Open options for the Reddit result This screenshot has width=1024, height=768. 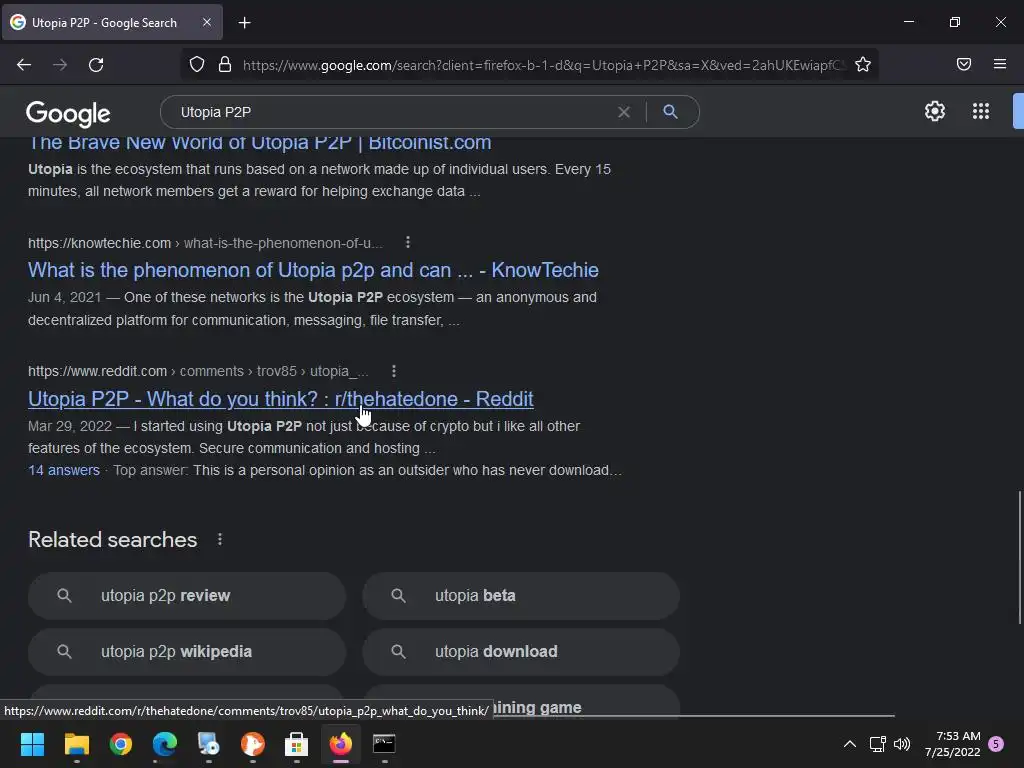click(393, 371)
